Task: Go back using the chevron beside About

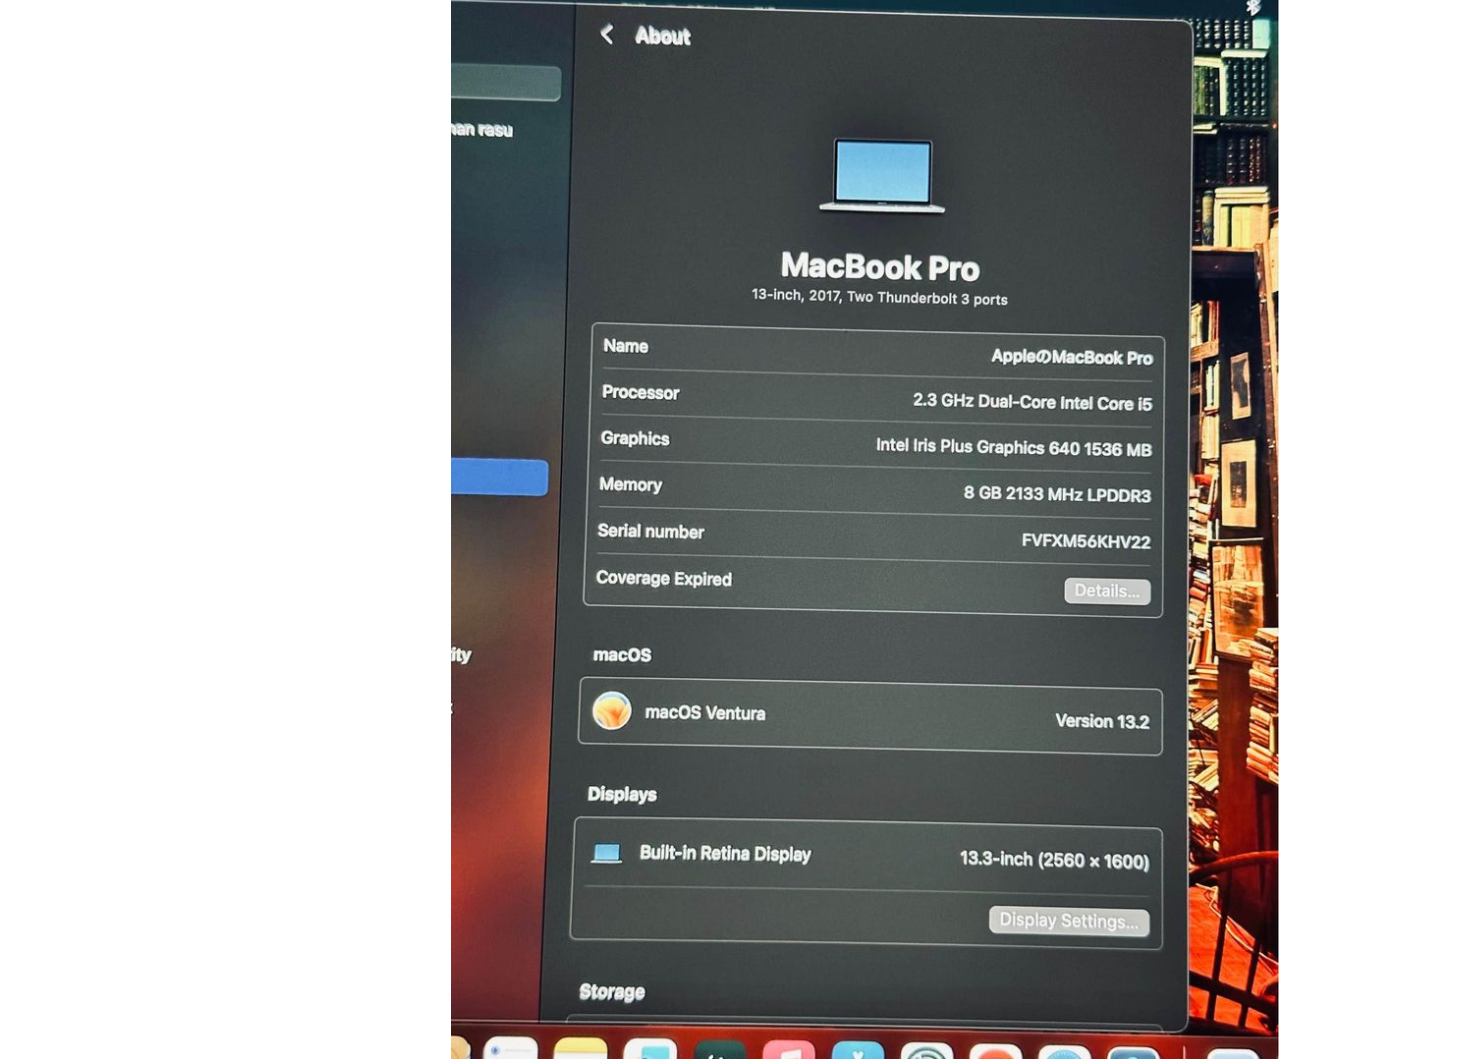Action: pyautogui.click(x=606, y=35)
